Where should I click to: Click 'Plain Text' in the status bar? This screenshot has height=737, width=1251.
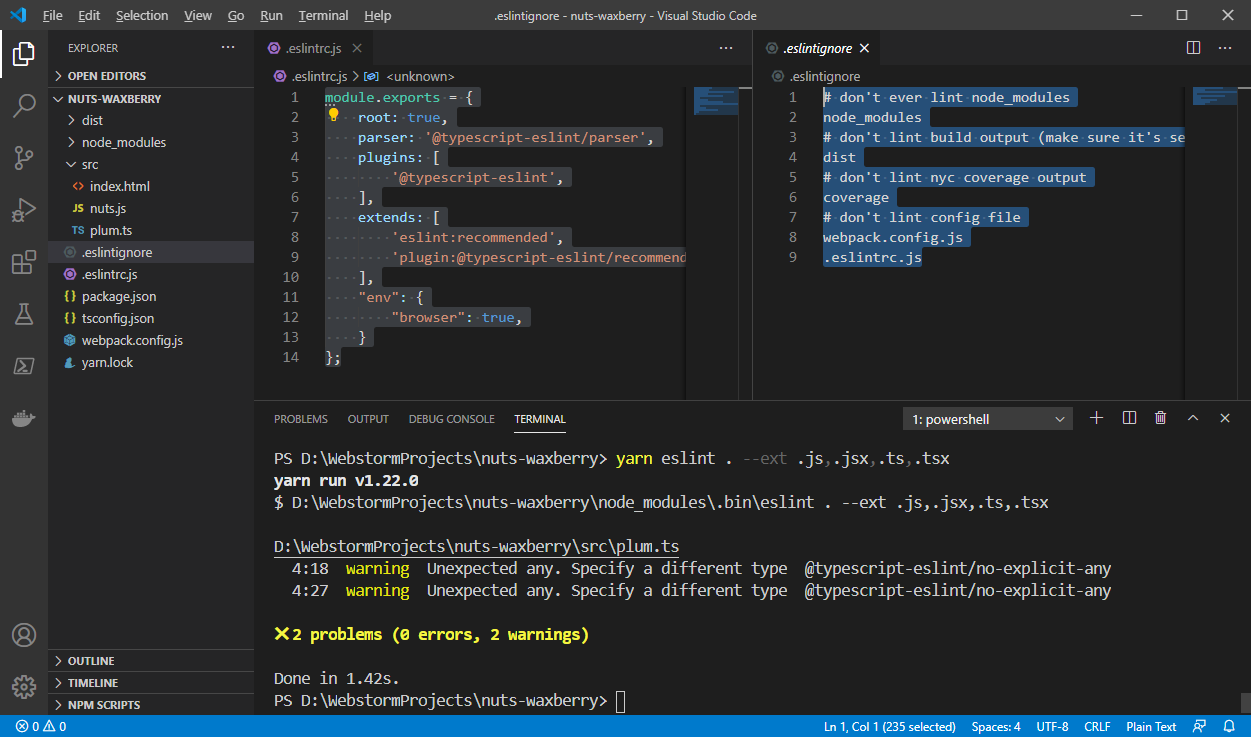[x=1150, y=726]
